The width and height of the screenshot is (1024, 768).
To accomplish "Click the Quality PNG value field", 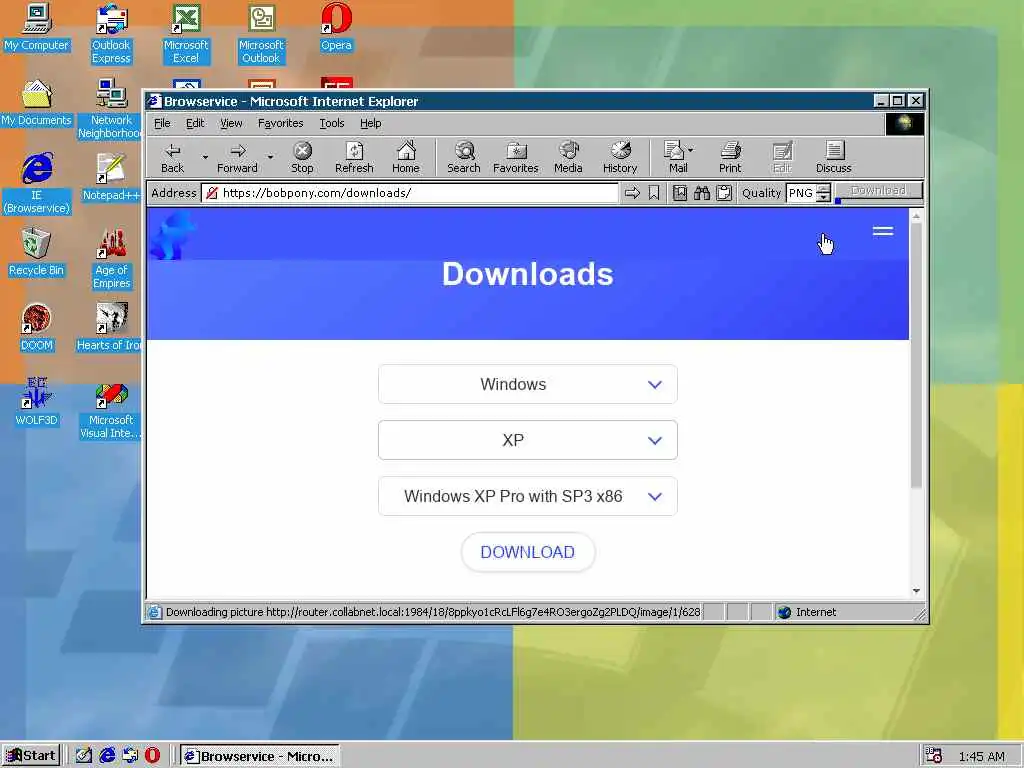I will 801,193.
